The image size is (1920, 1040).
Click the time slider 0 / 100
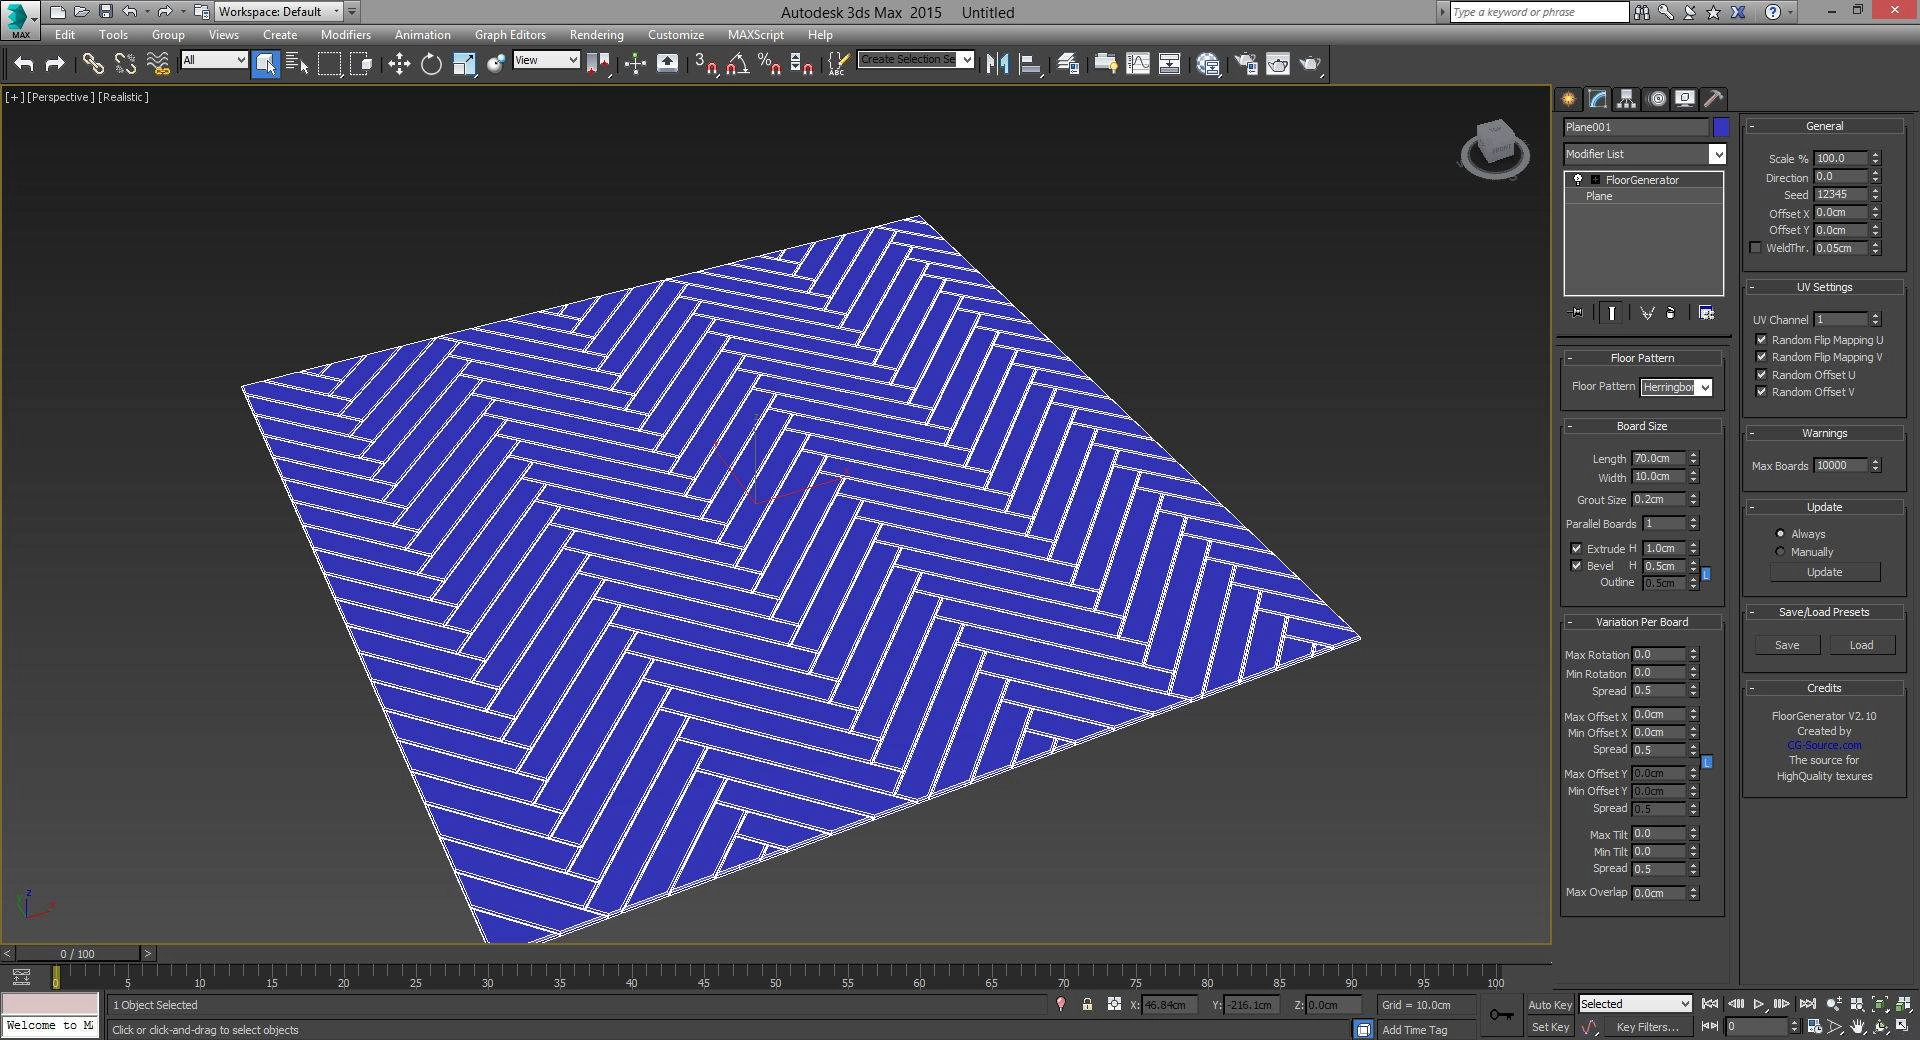(x=77, y=954)
